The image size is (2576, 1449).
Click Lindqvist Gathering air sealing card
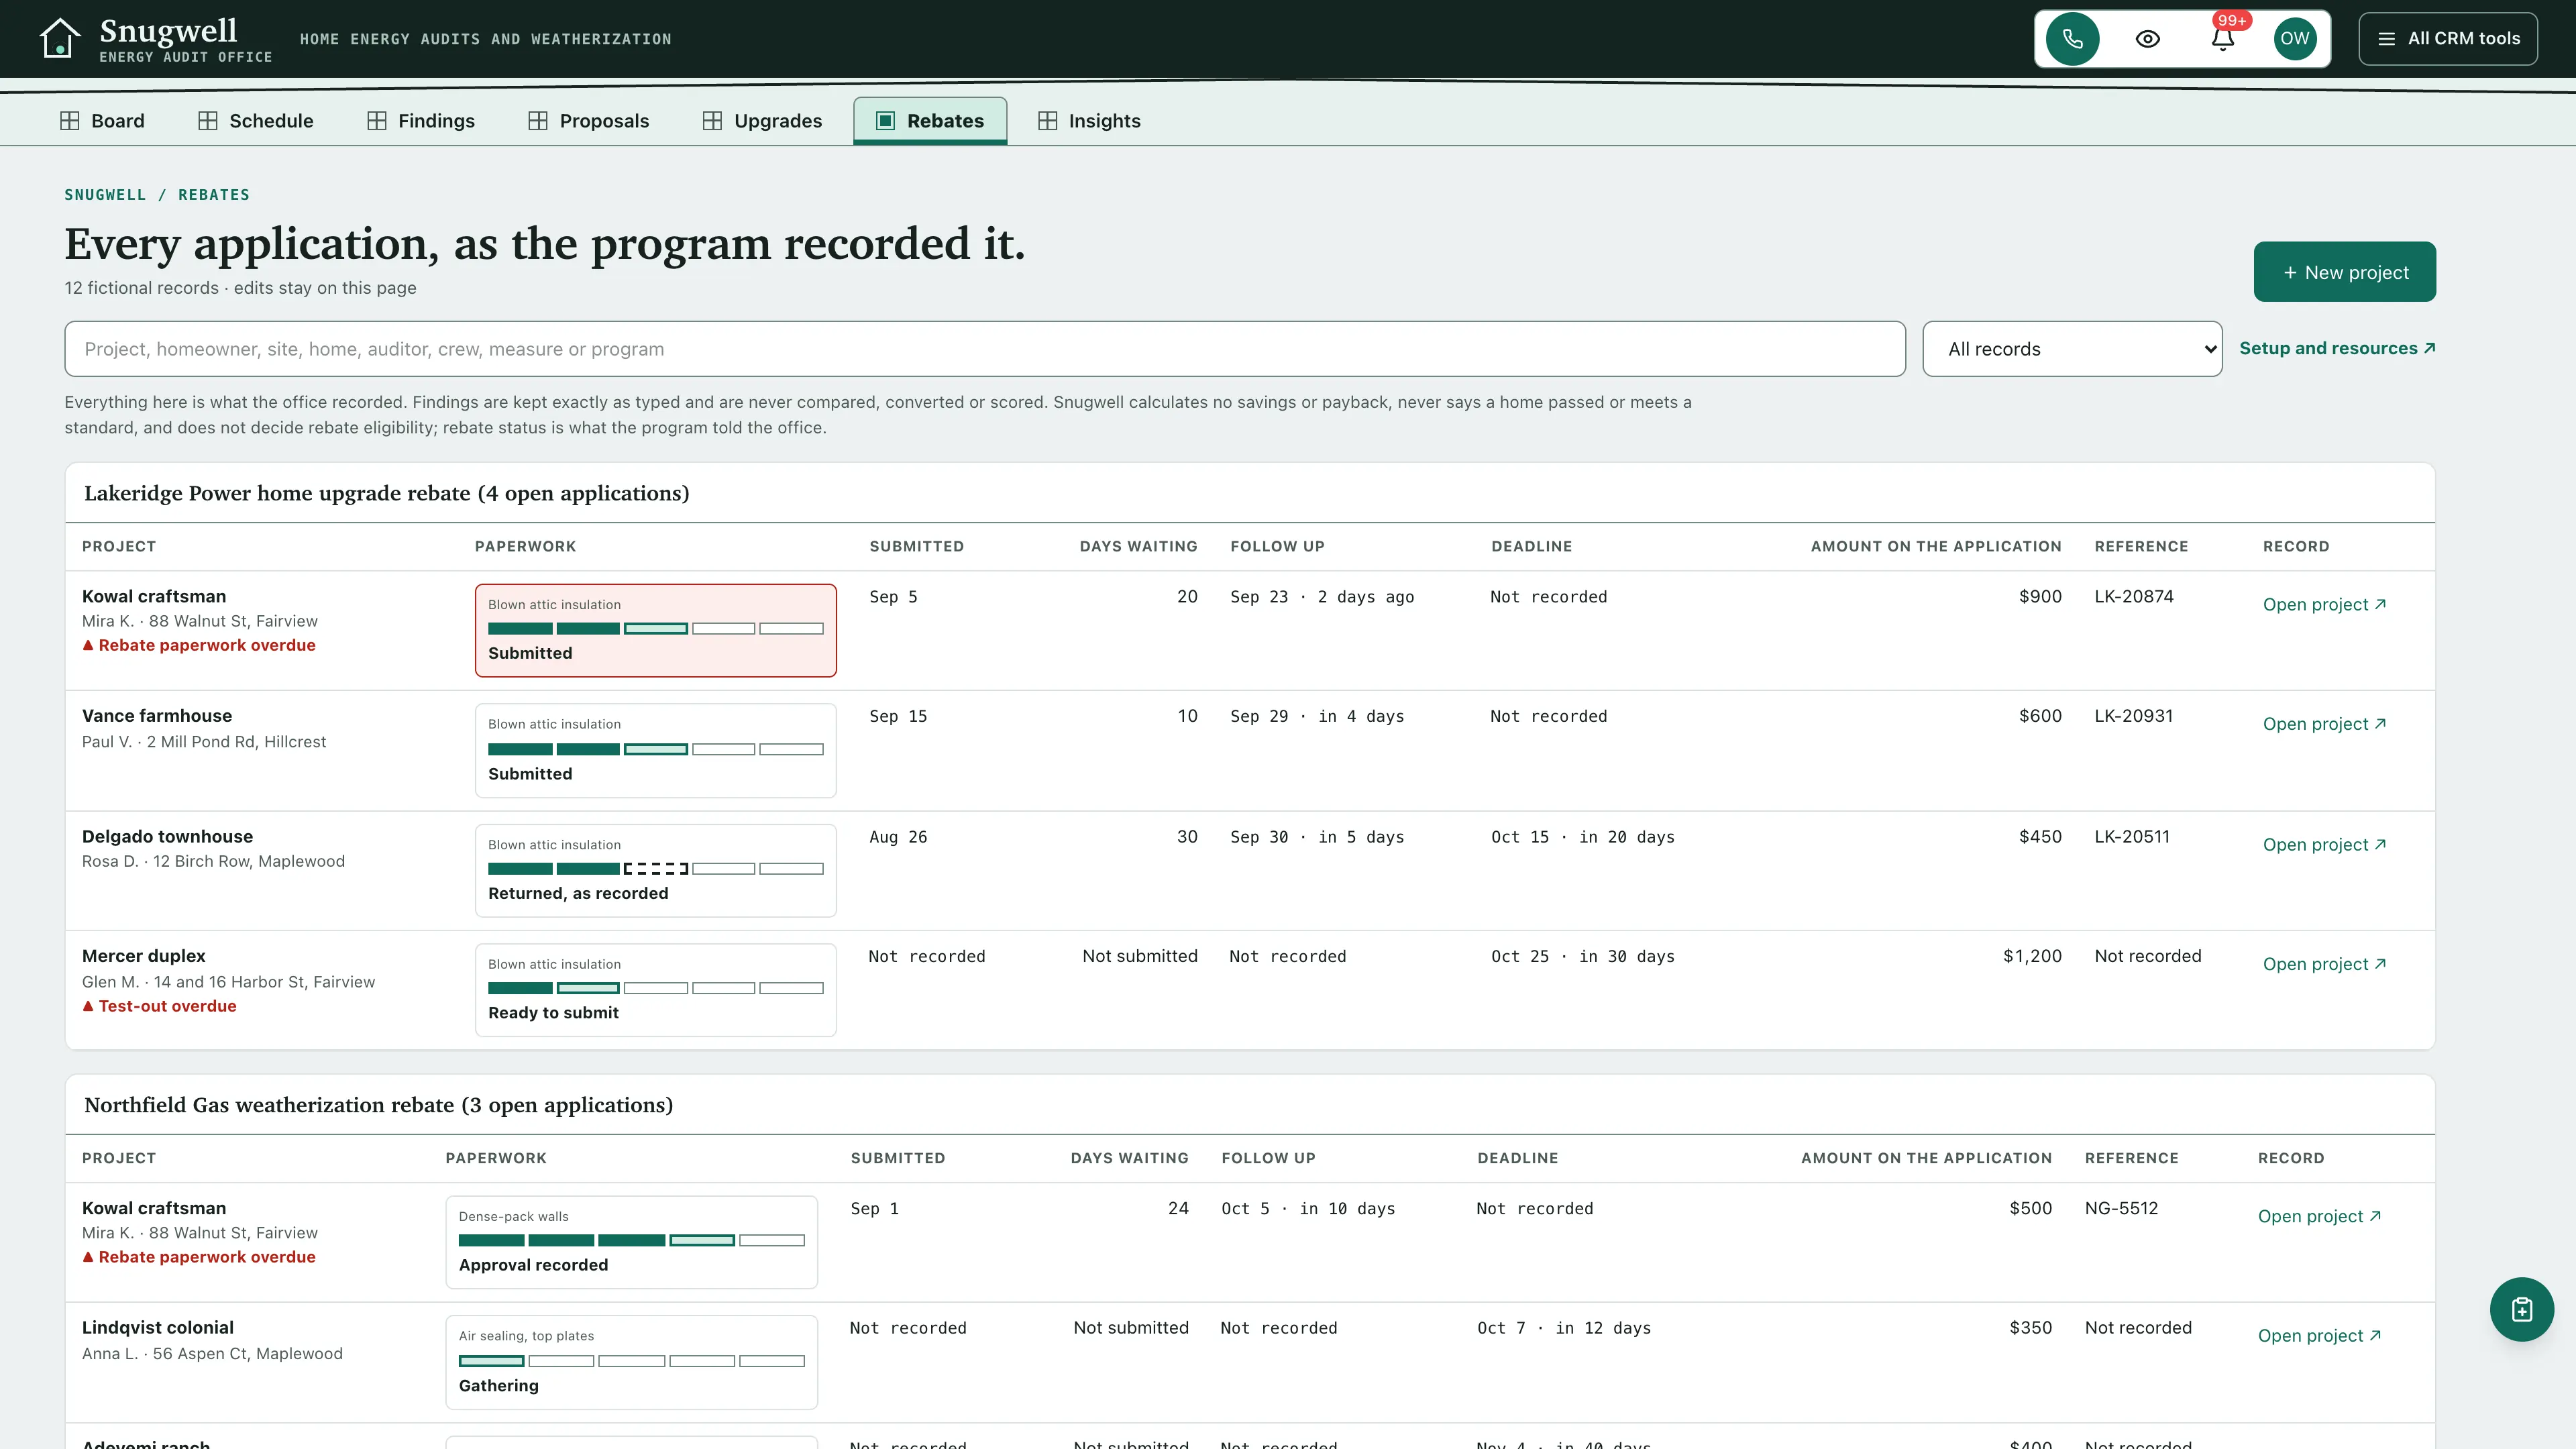(x=631, y=1363)
